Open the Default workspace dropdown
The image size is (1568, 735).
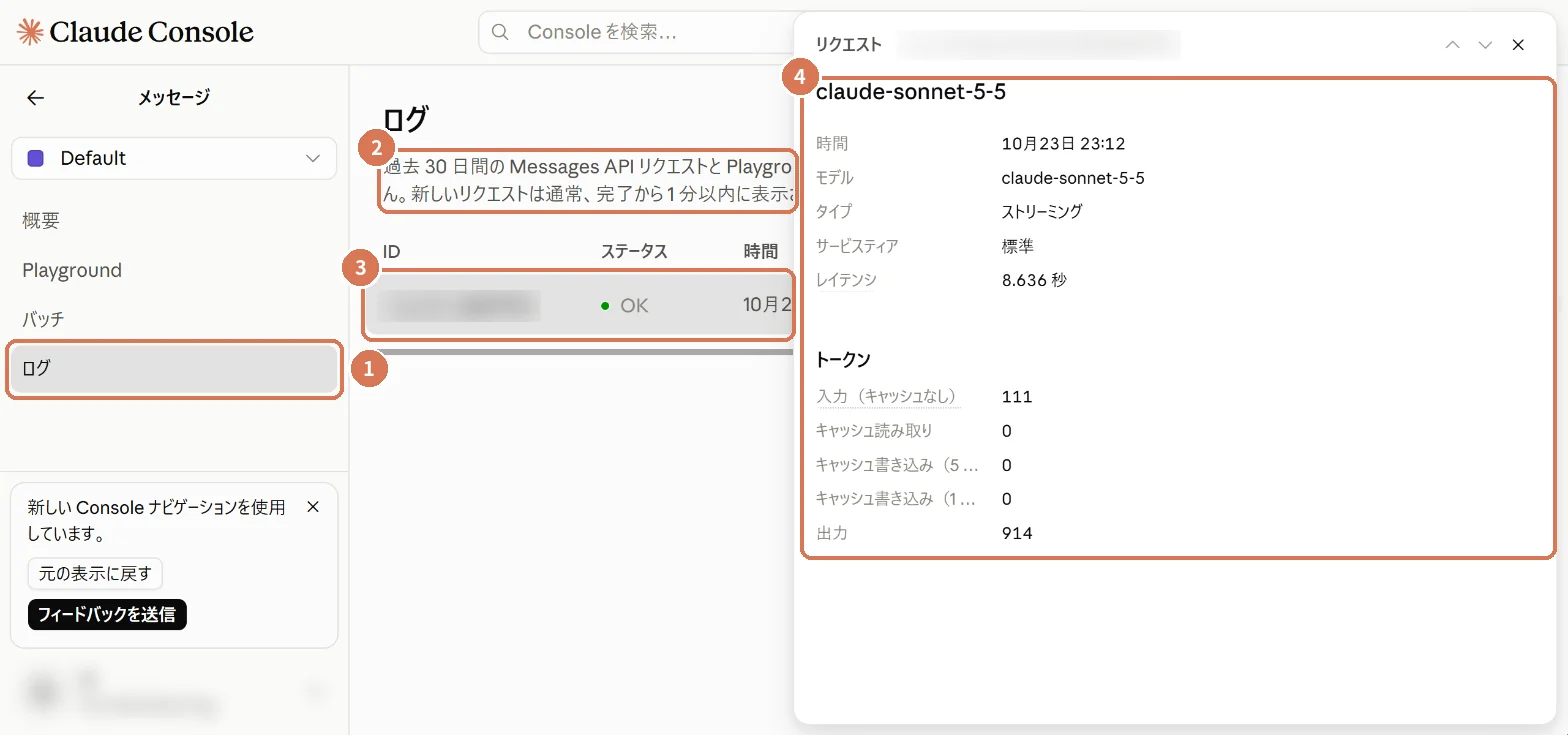[x=174, y=158]
